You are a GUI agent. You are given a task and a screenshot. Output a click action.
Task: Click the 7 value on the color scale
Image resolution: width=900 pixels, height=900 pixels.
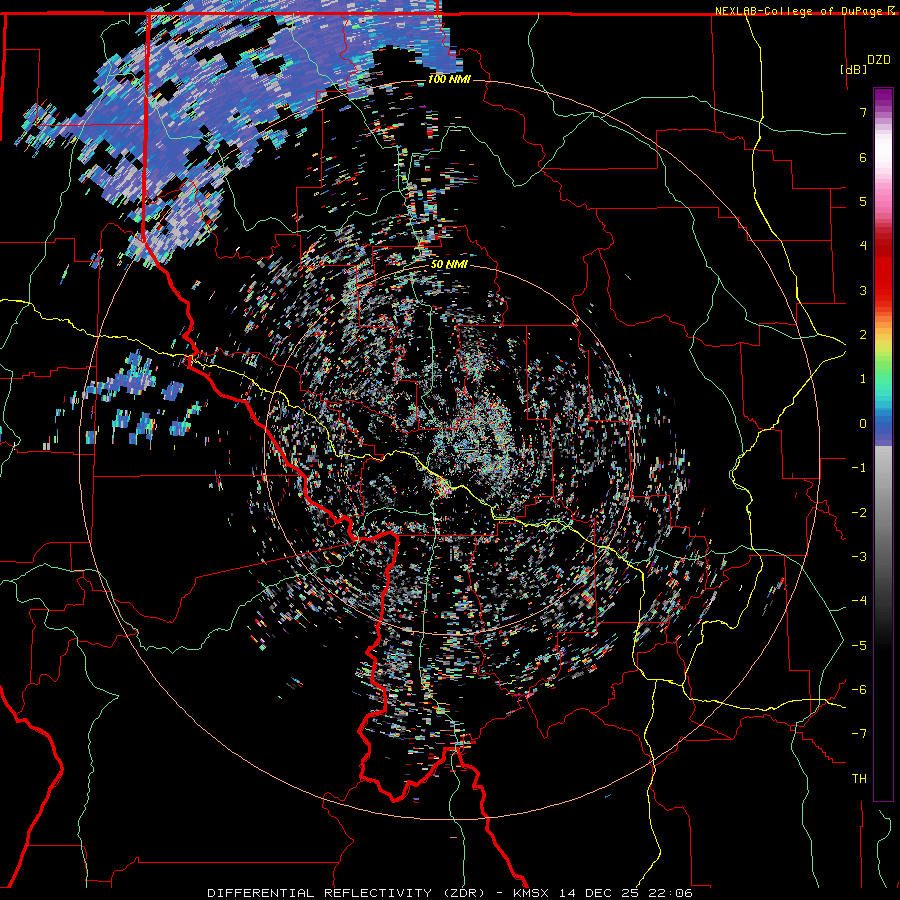click(x=863, y=112)
